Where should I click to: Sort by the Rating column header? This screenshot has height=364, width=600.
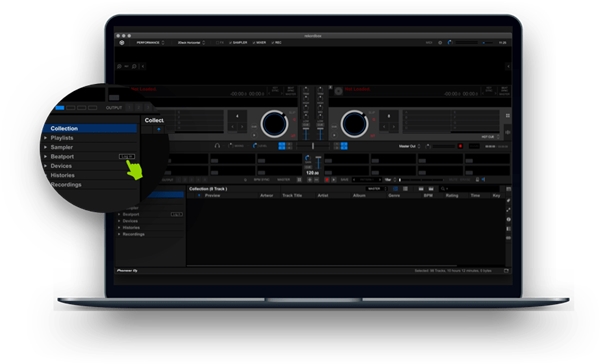point(452,196)
